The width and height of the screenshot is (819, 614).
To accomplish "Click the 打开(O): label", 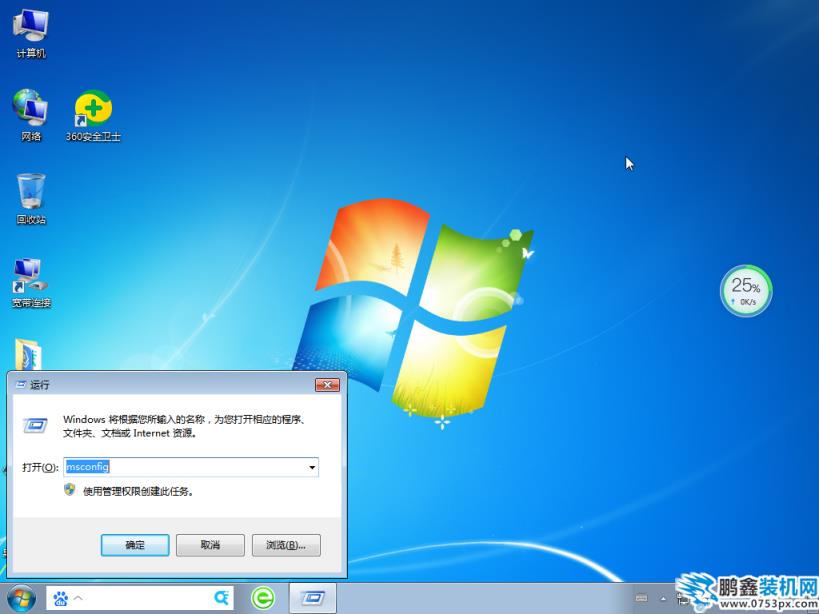I will tap(40, 467).
